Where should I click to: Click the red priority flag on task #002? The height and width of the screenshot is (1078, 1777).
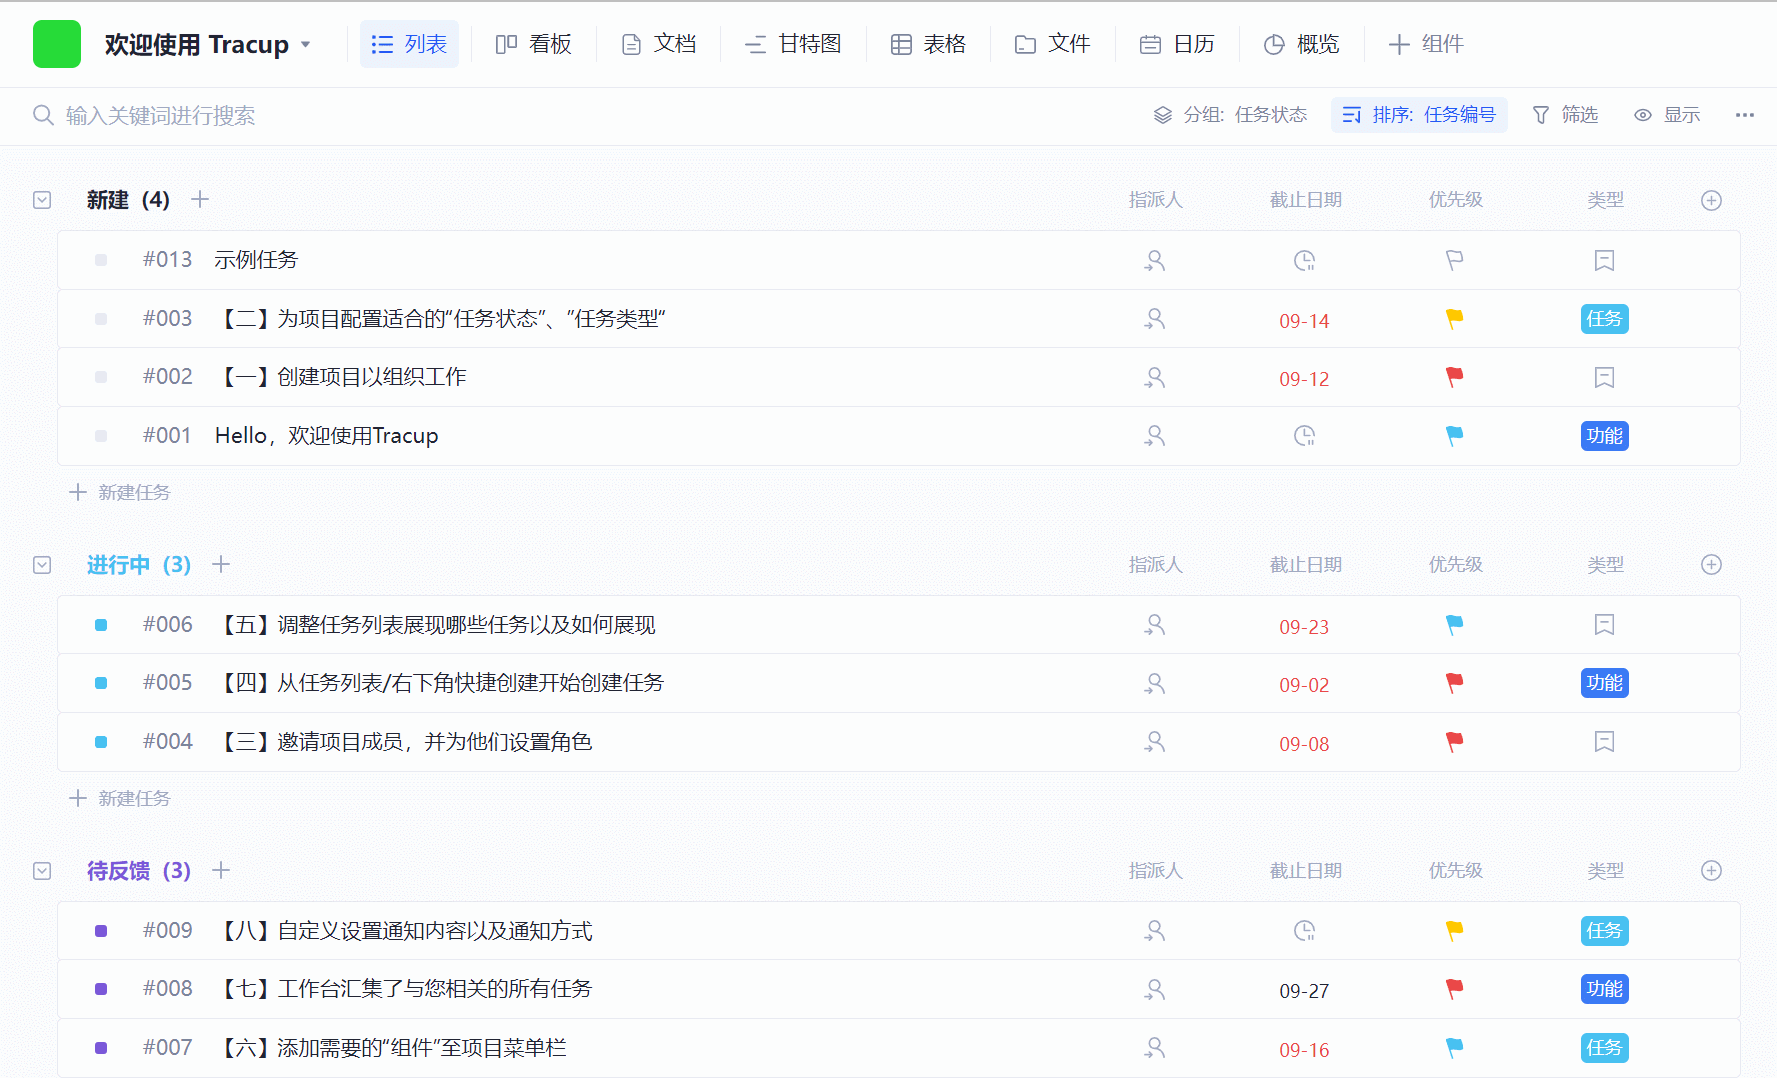1454,377
